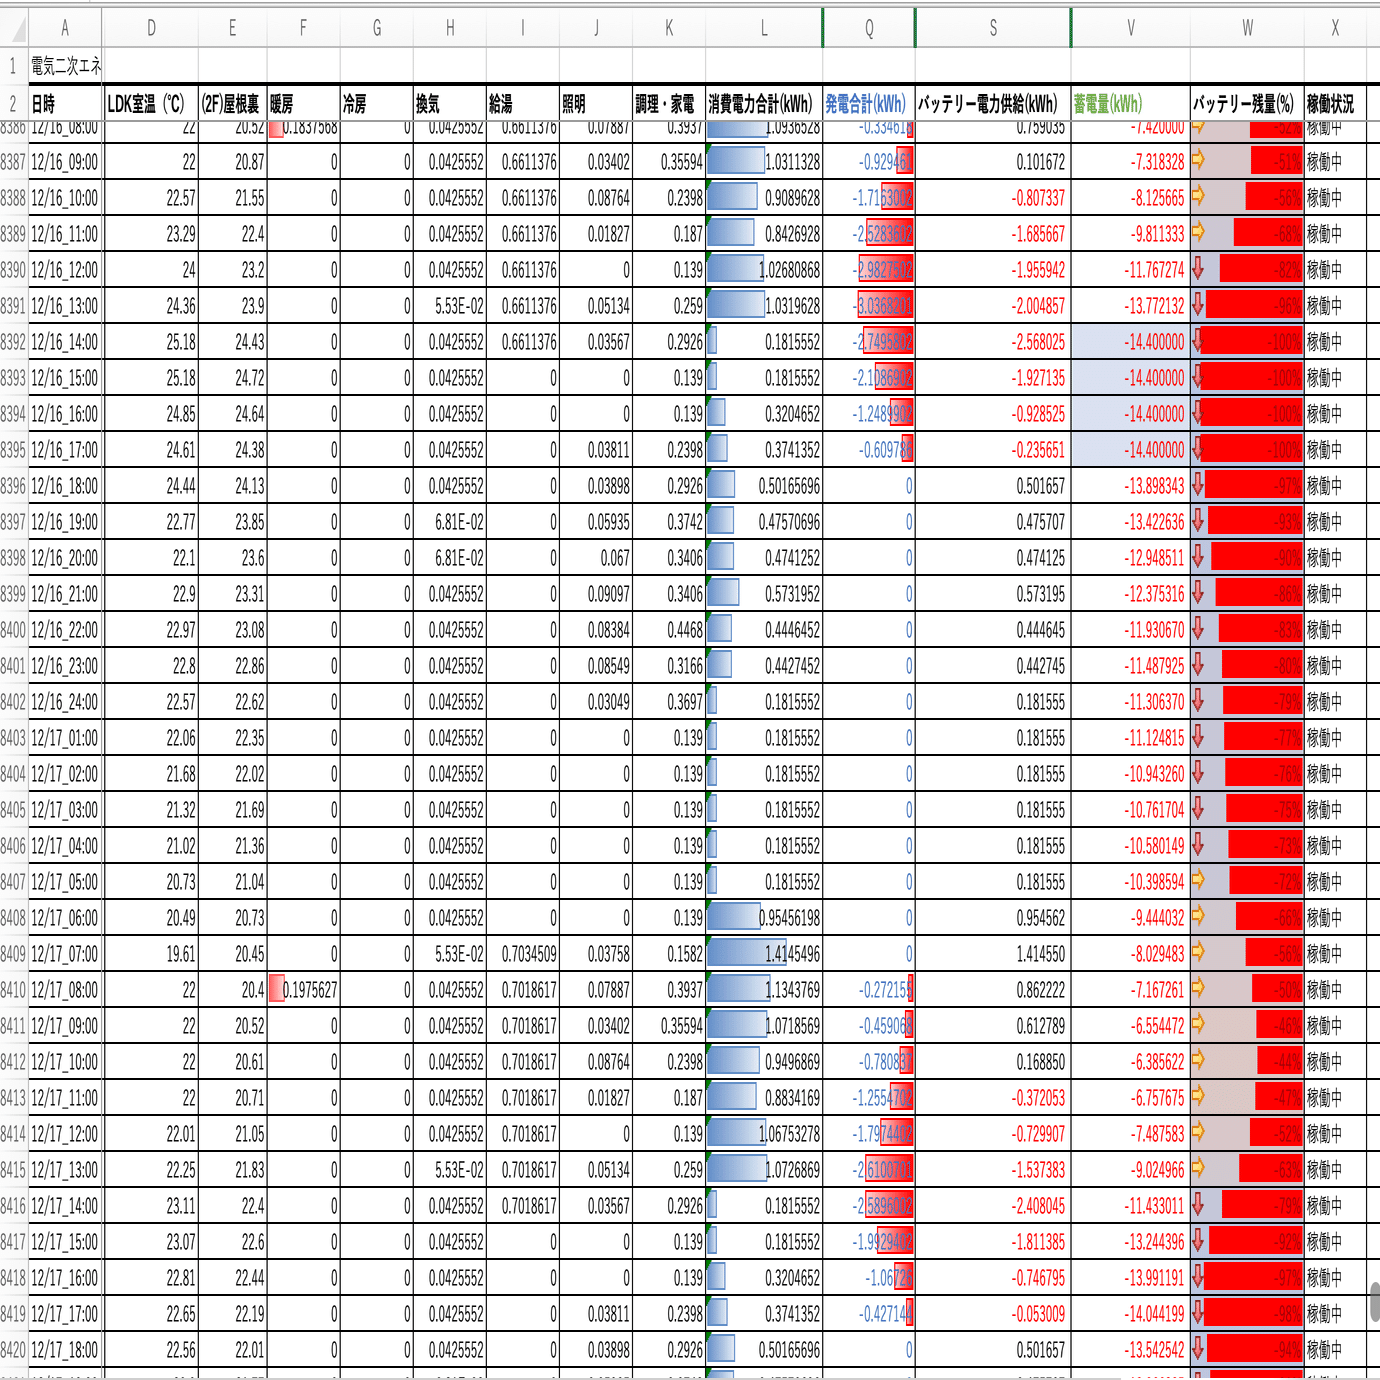Click the 換気 header cell
Image resolution: width=1380 pixels, height=1380 pixels.
point(450,104)
